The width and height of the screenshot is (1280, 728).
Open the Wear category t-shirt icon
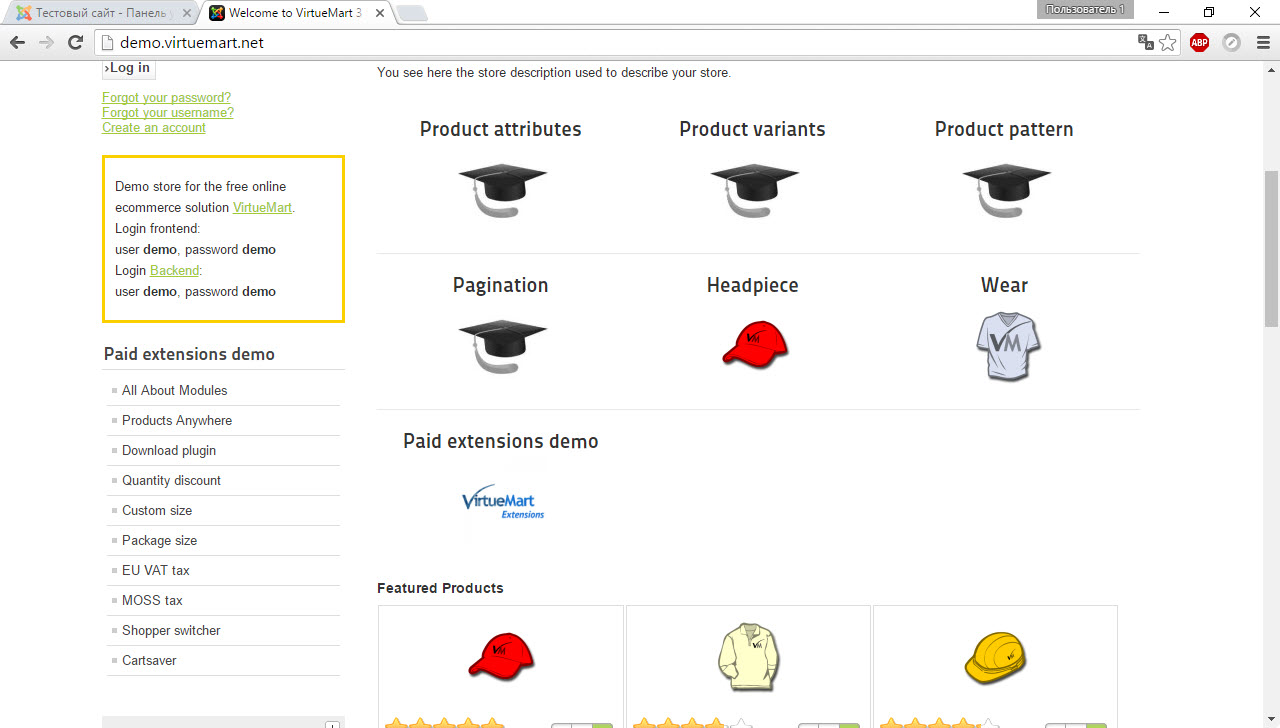click(1007, 346)
